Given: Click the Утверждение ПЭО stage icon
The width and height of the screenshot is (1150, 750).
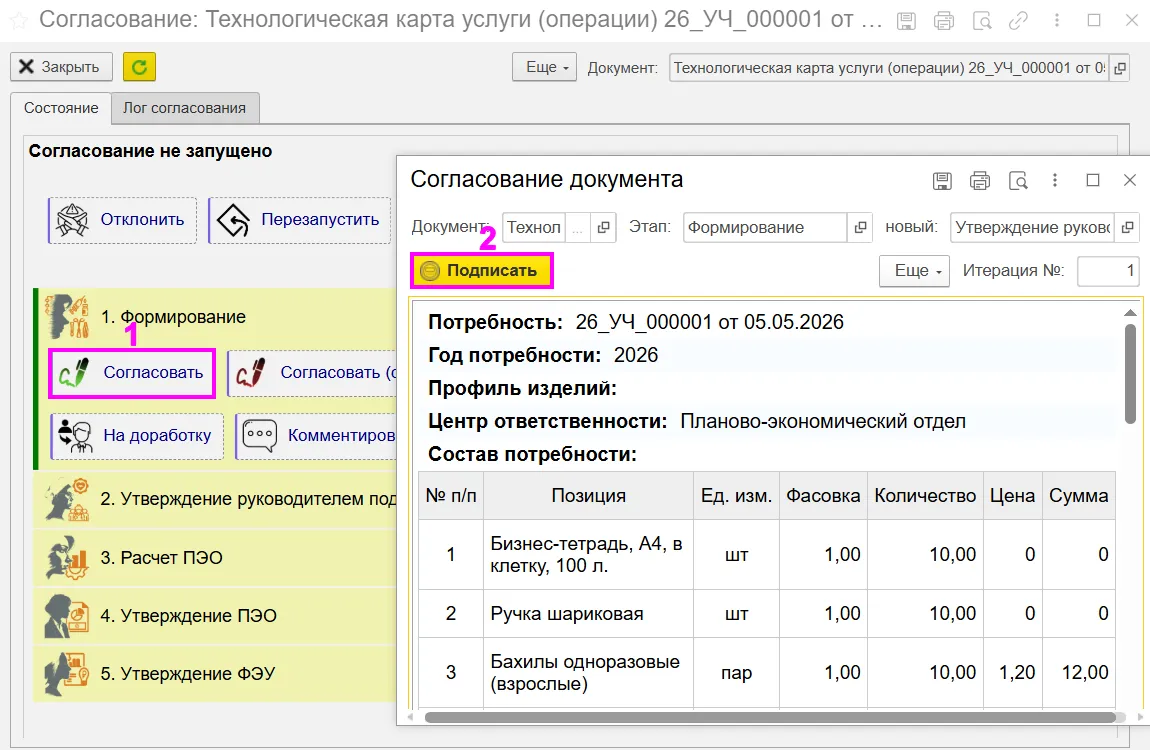Looking at the screenshot, I should click(x=66, y=616).
